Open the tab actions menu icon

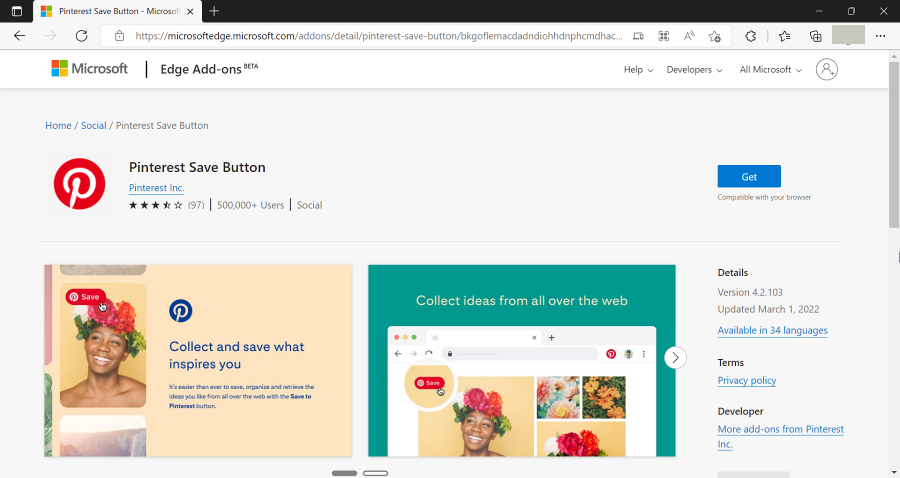click(x=17, y=11)
